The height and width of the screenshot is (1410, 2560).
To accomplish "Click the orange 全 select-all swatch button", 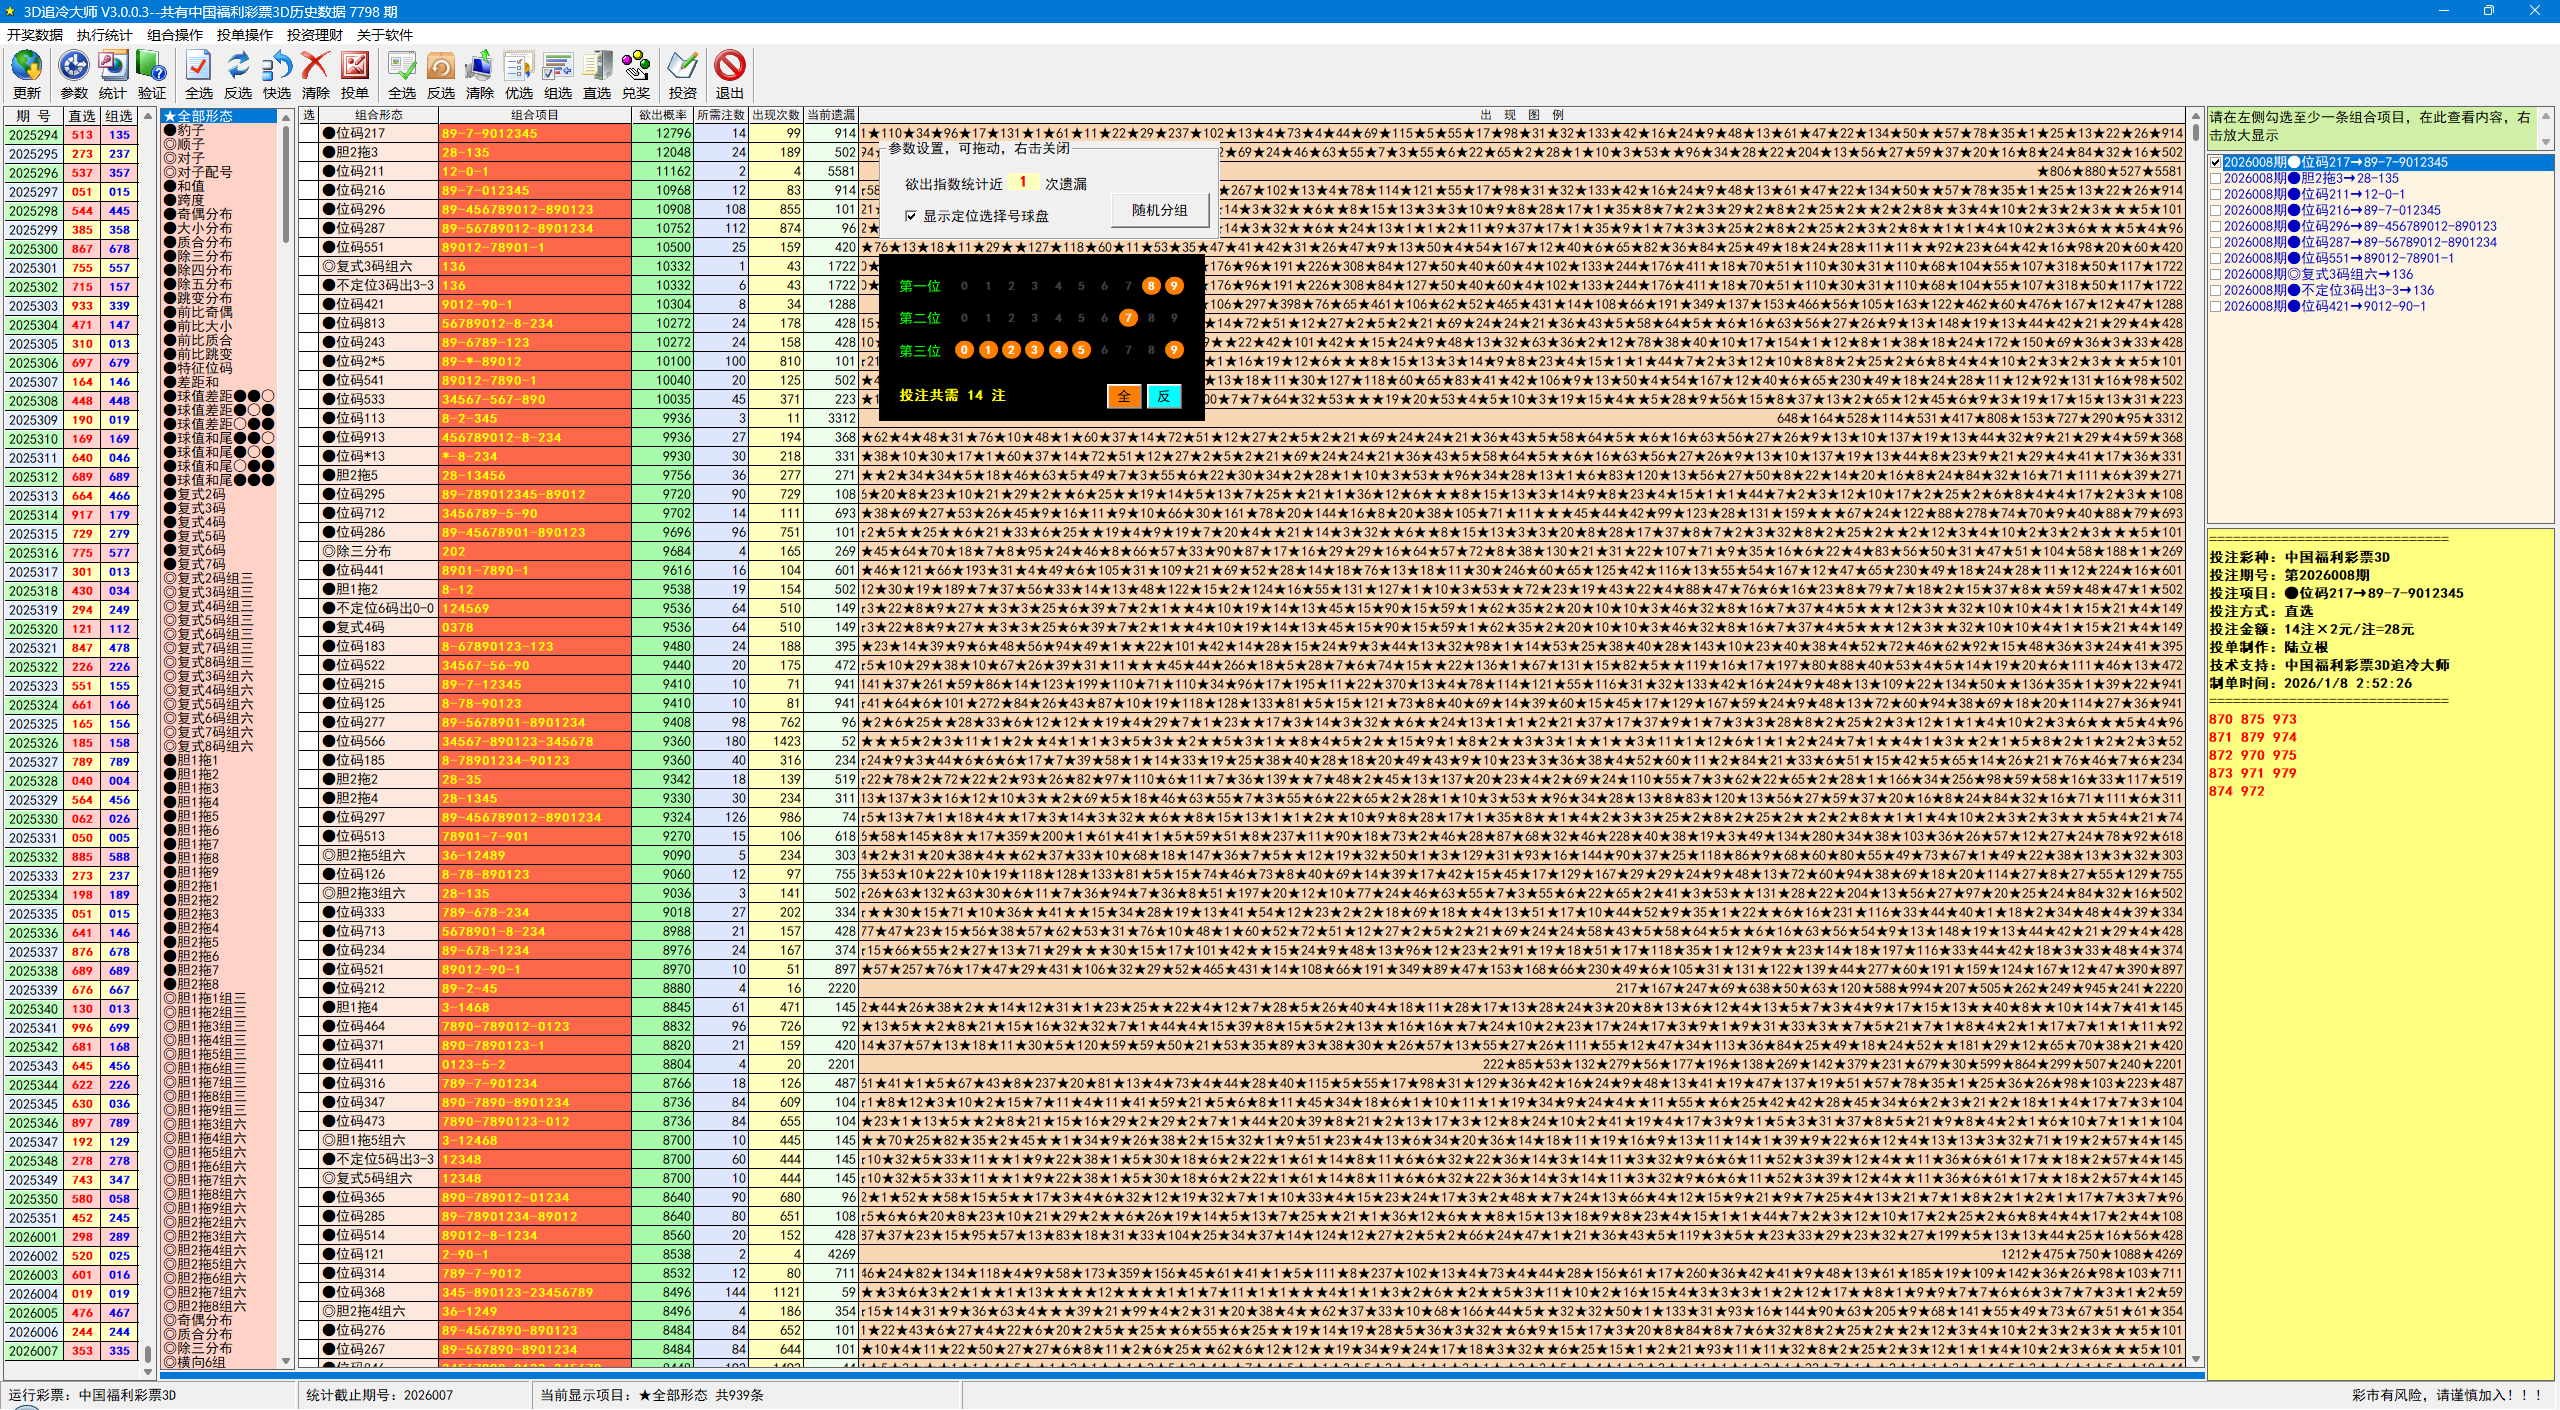I will coord(1124,396).
